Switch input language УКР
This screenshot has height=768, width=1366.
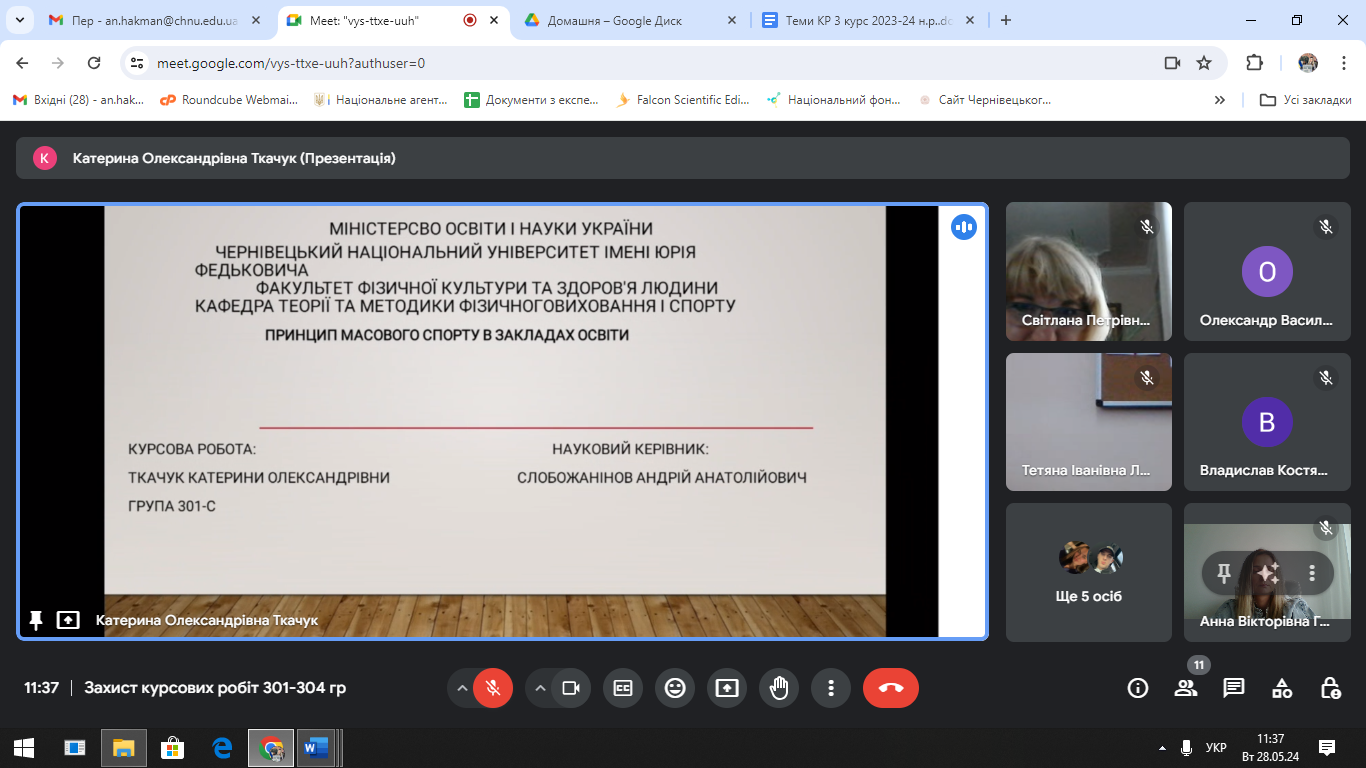point(1216,747)
